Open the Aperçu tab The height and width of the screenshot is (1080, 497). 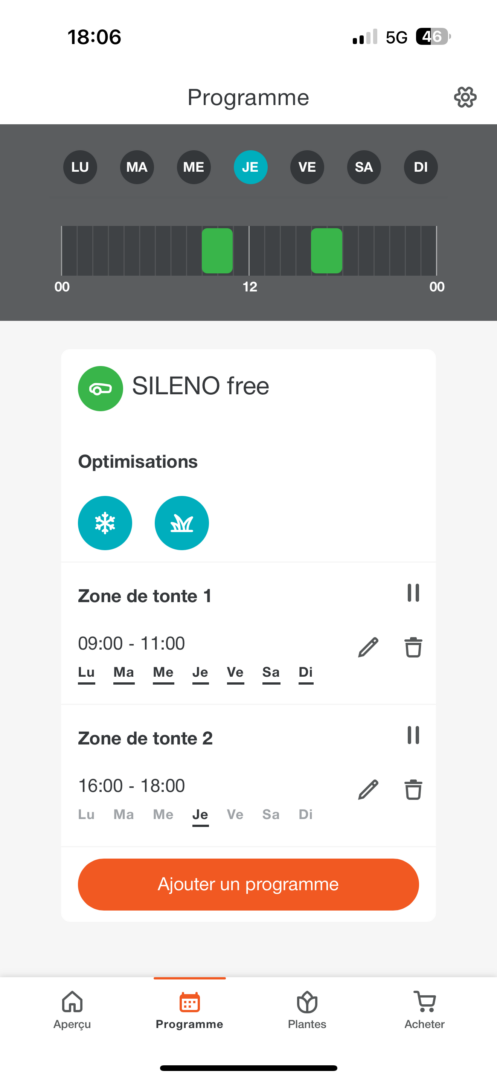pyautogui.click(x=72, y=1010)
